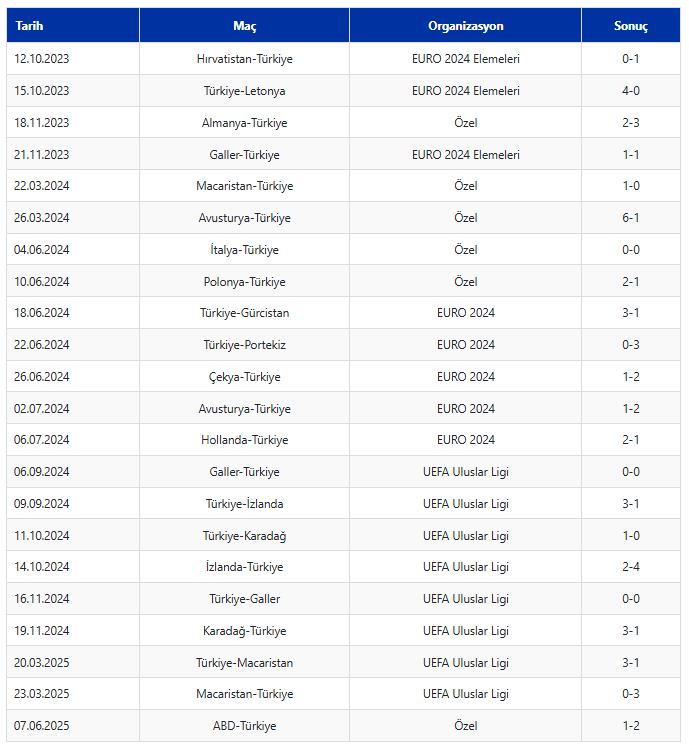
Task: Click the "Maç" column header
Action: 244,26
